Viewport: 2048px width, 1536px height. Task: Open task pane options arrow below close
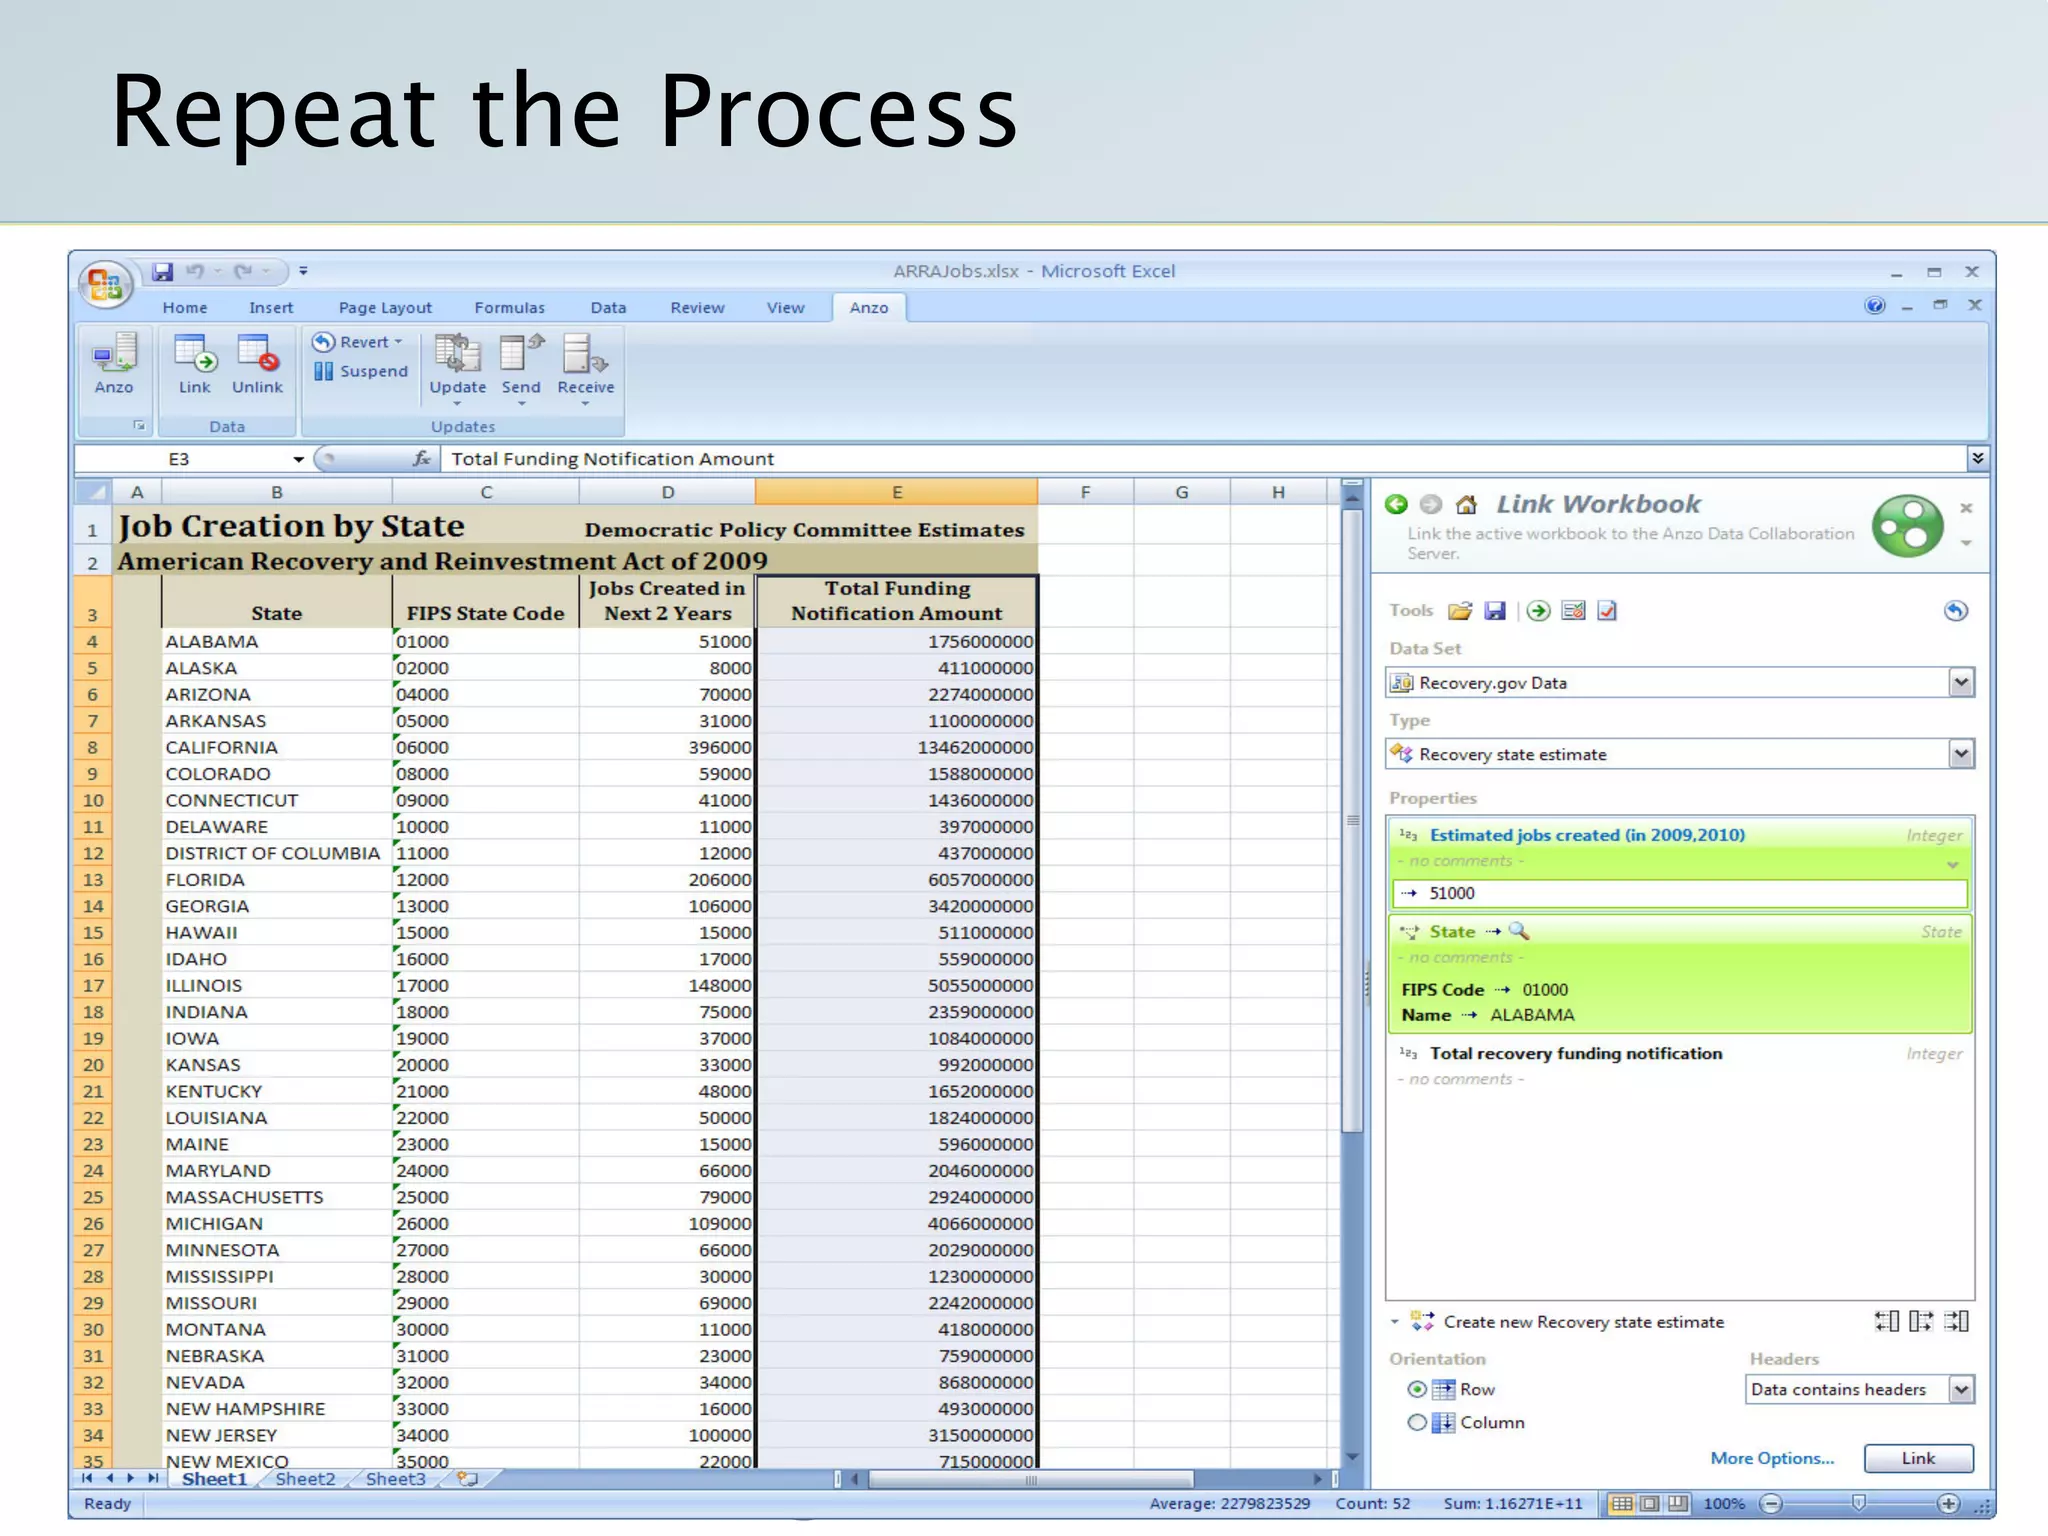[x=1966, y=543]
